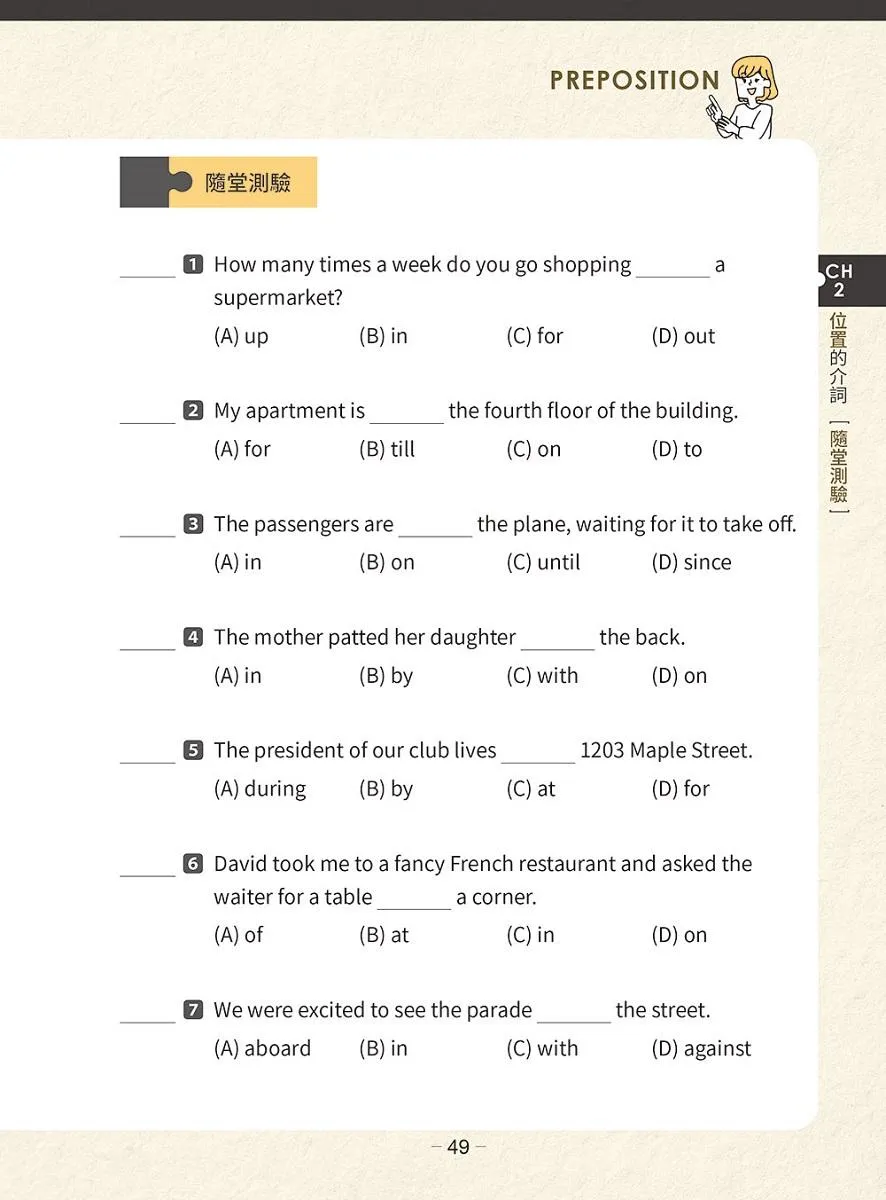Image resolution: width=886 pixels, height=1200 pixels.
Task: Choose (C) at for Maple Street question
Action: coord(531,789)
